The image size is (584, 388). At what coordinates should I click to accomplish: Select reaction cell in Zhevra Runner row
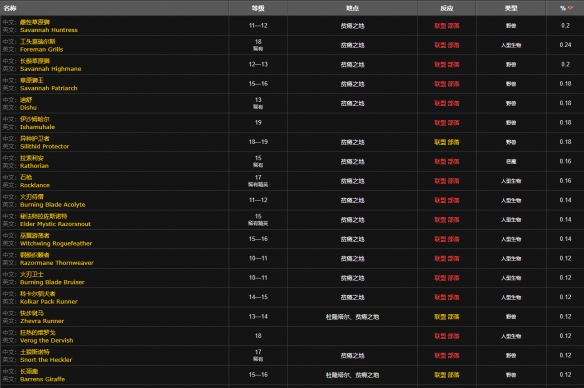447,317
